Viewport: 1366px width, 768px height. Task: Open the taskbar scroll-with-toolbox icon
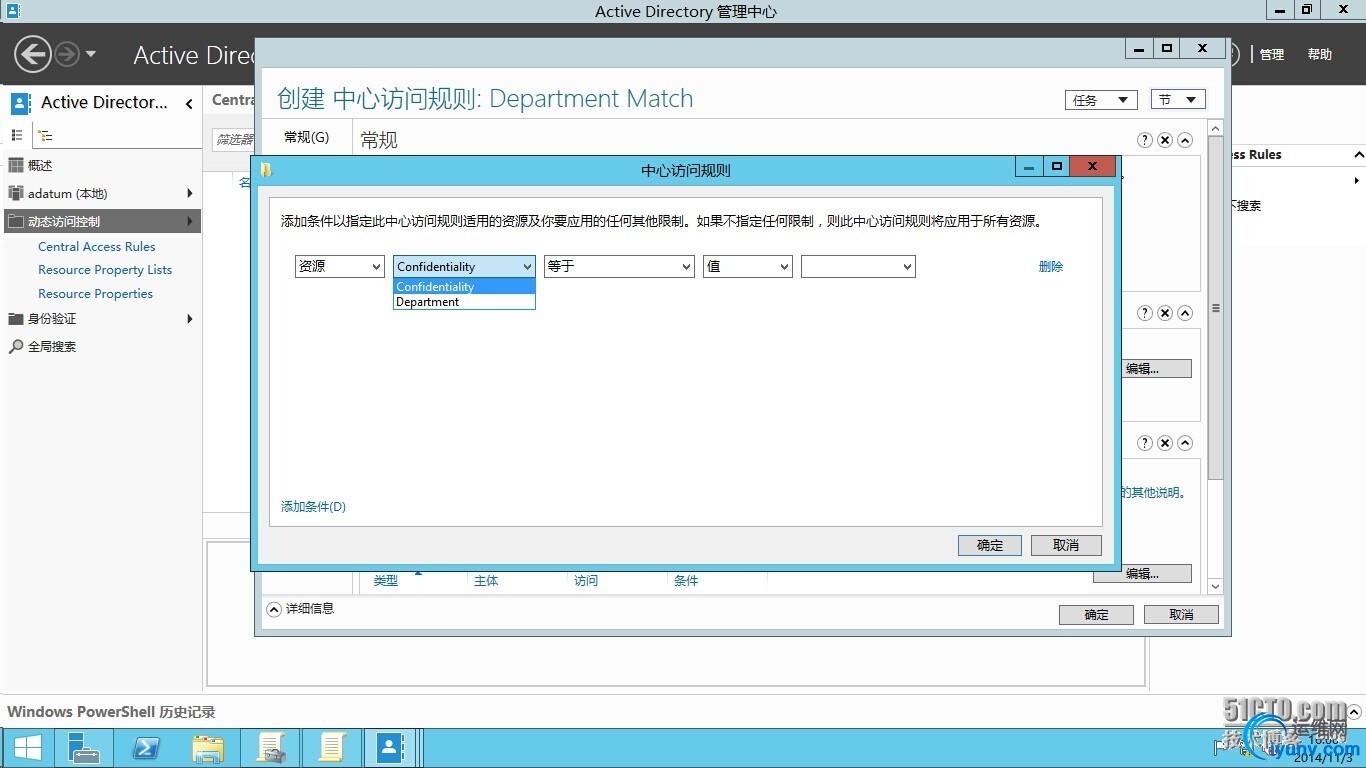(x=270, y=747)
